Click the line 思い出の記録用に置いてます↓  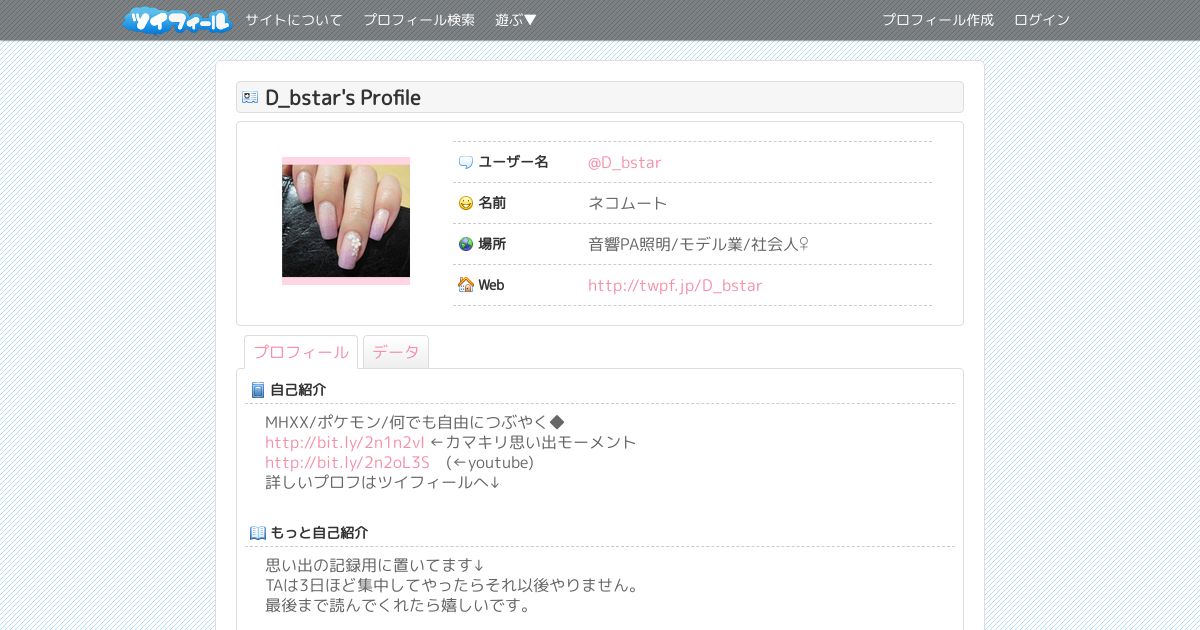click(x=375, y=565)
